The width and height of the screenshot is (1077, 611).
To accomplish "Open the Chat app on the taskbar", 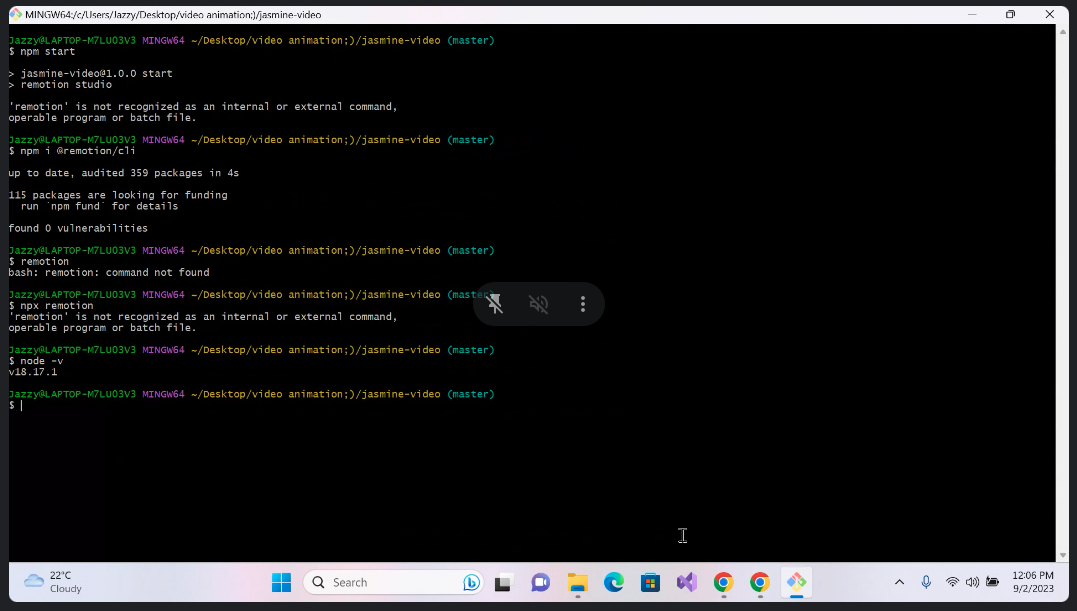I will (540, 582).
